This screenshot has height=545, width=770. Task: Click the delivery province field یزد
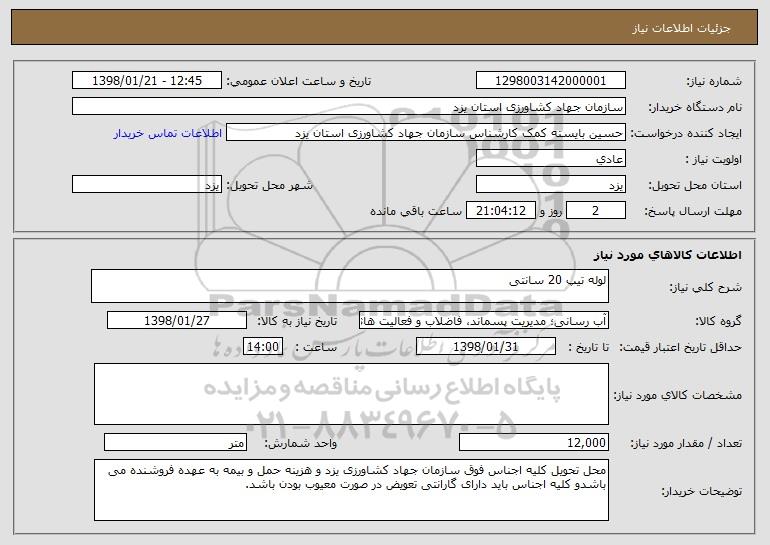550,185
